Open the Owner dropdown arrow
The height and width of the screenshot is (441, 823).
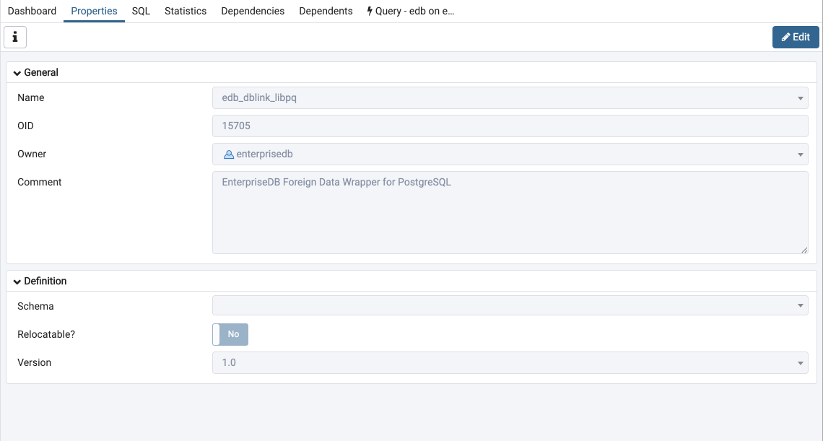pos(800,154)
